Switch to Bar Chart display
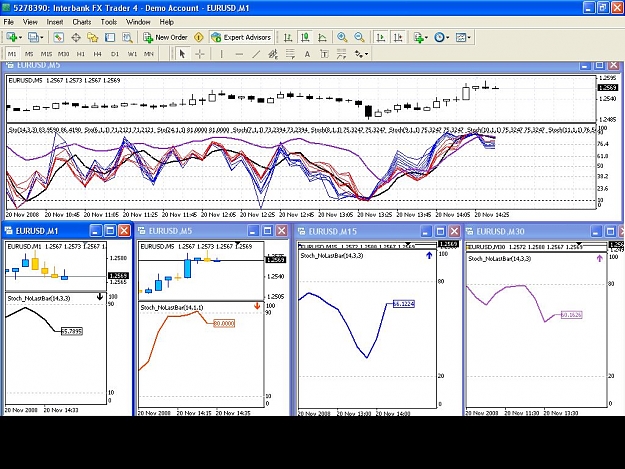Viewport: 625px width, 469px height. coord(288,37)
